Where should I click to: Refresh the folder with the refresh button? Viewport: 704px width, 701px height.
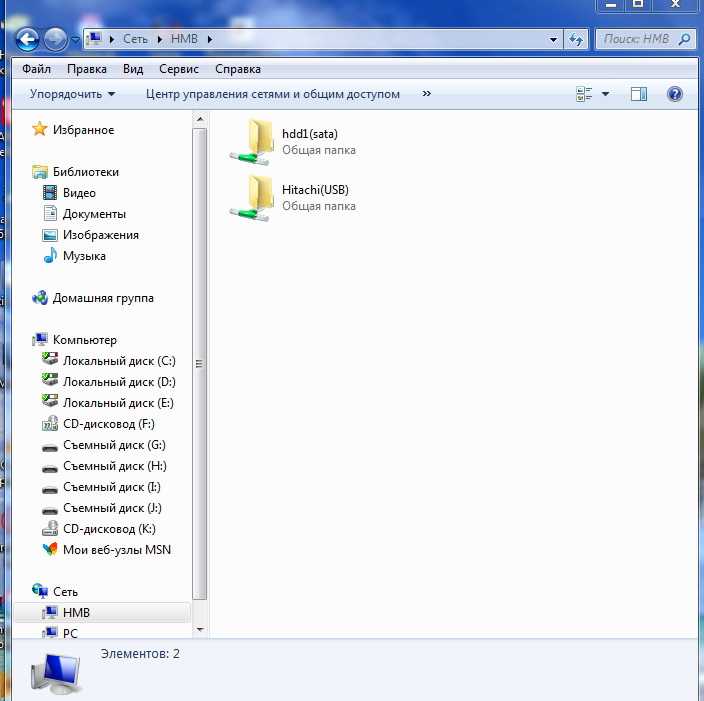coord(576,40)
